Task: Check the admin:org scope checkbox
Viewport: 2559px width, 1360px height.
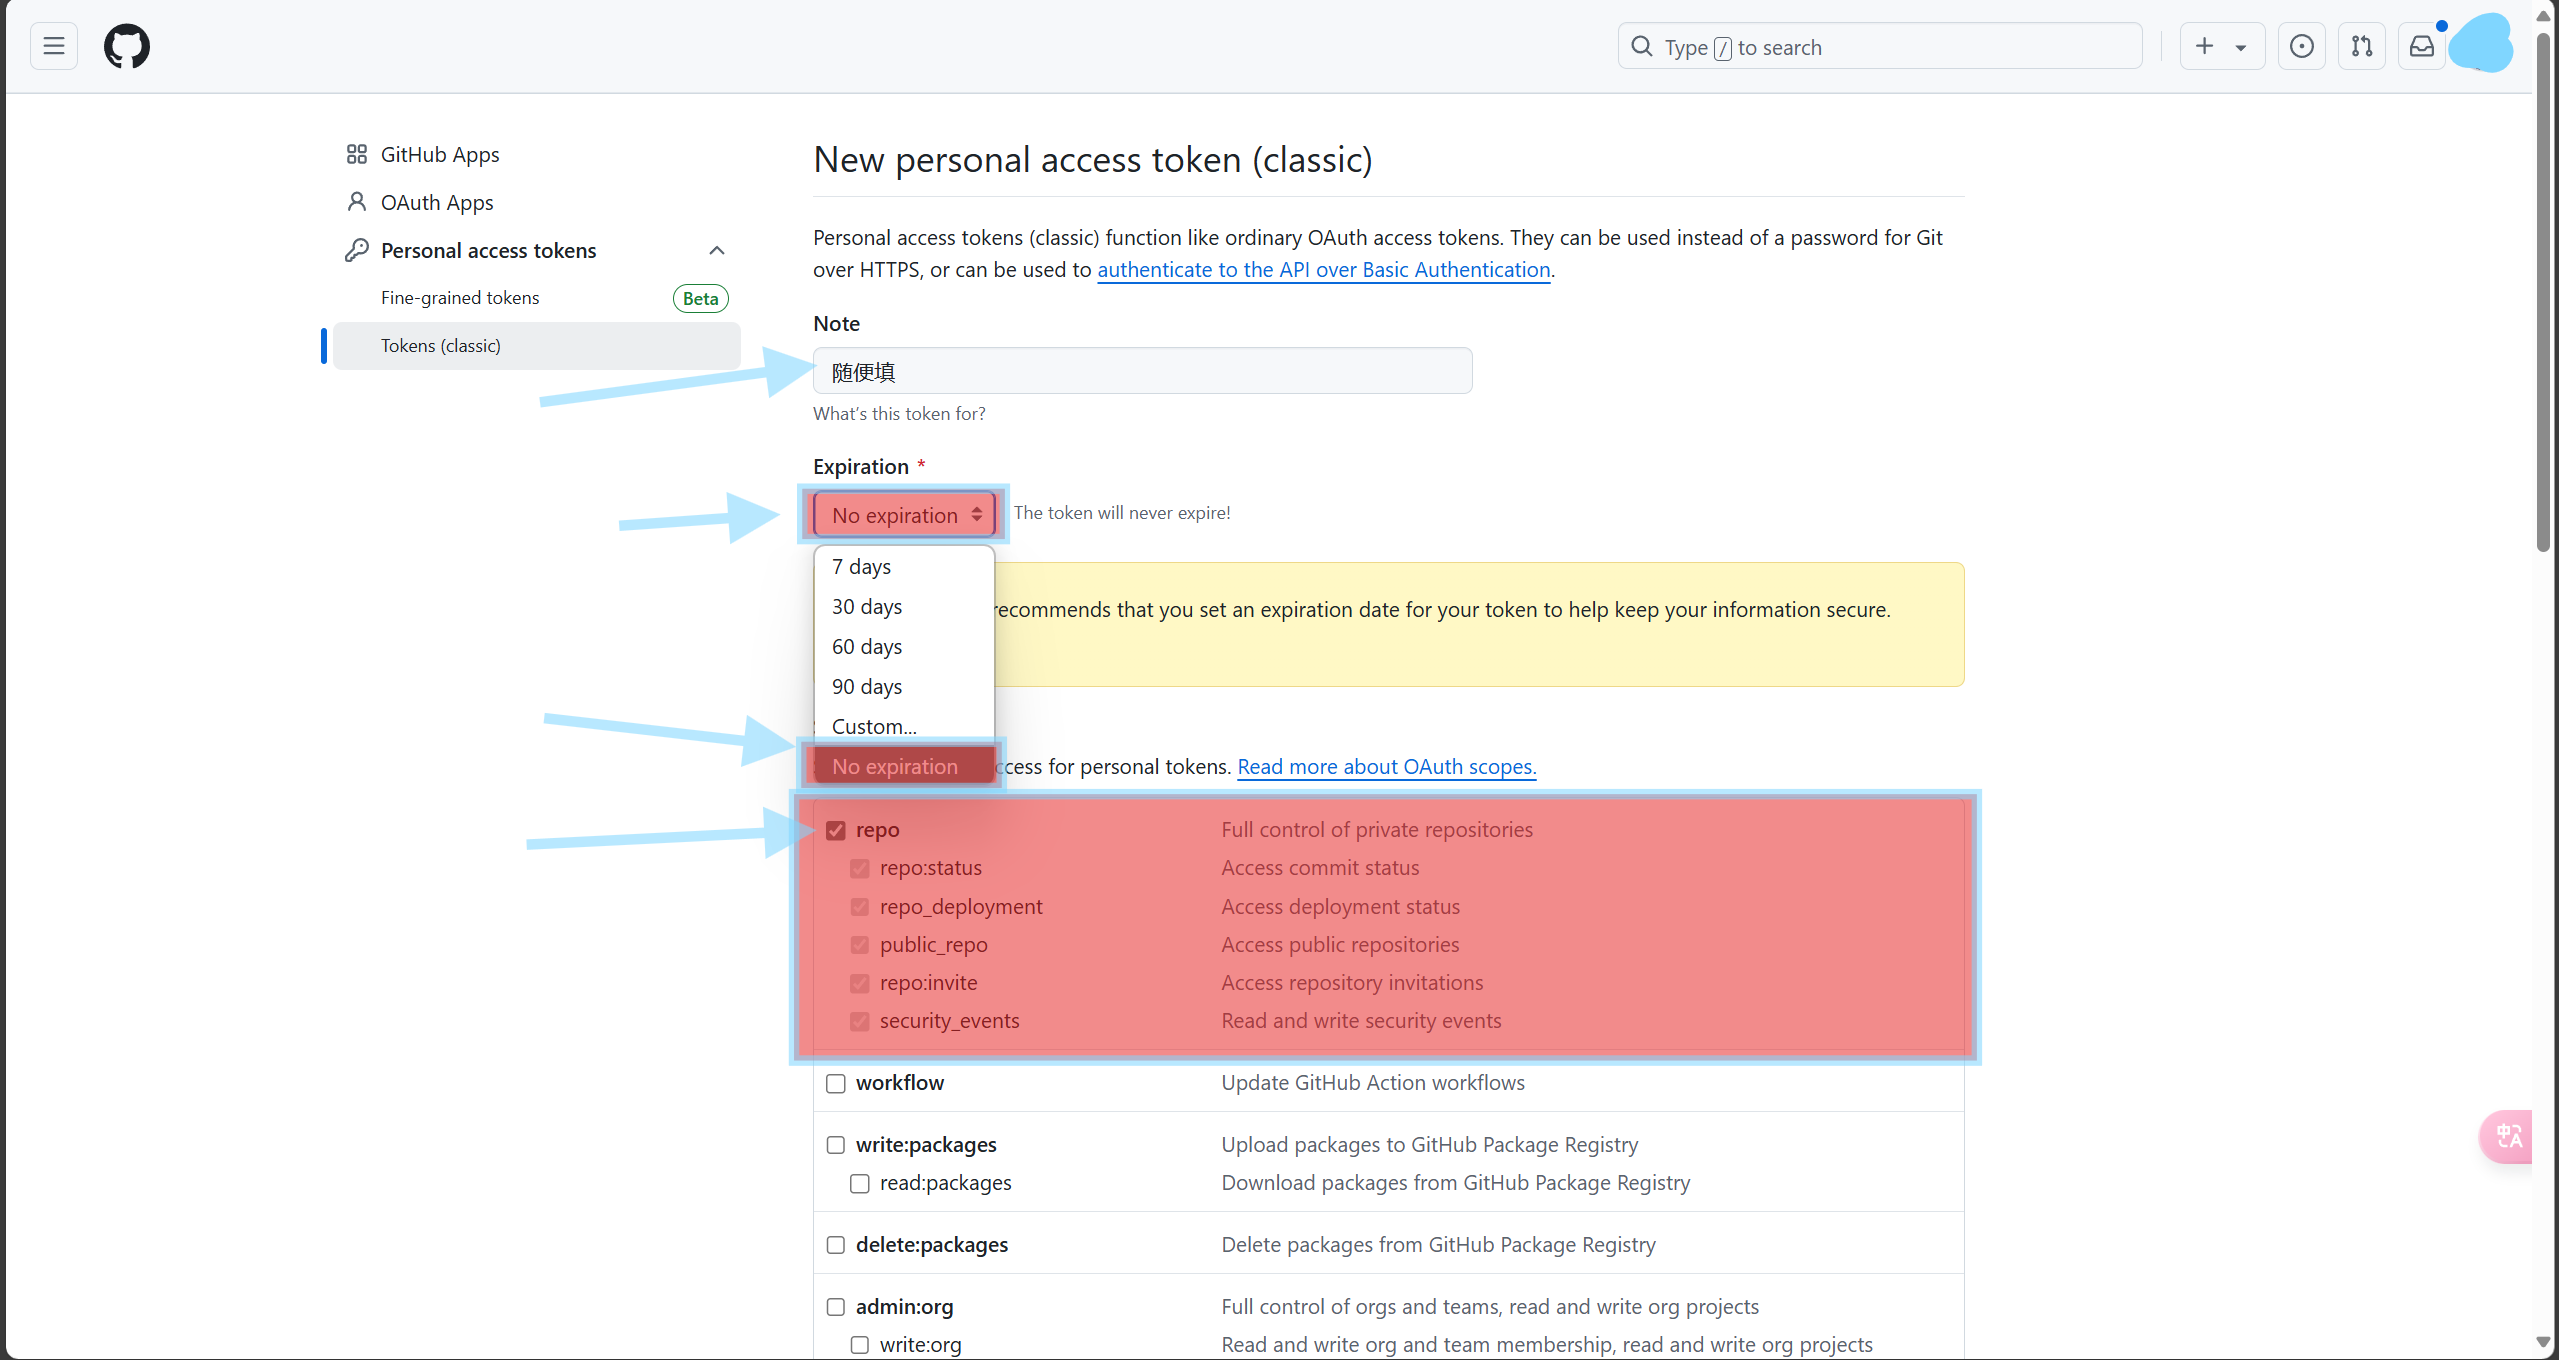Action: click(x=836, y=1307)
